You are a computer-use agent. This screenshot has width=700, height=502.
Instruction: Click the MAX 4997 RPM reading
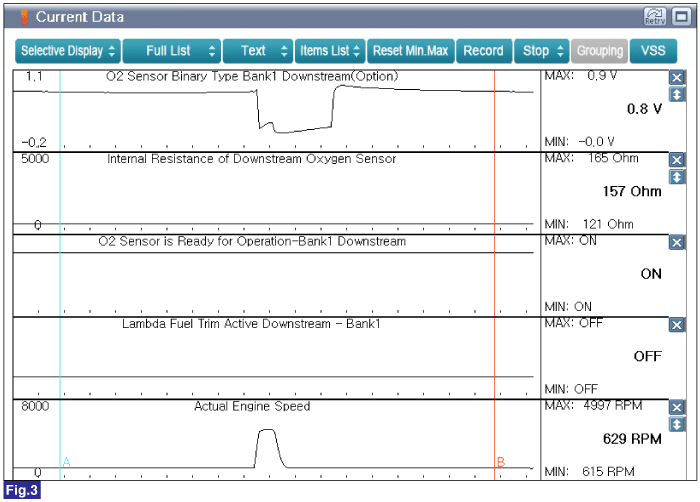[x=593, y=406]
